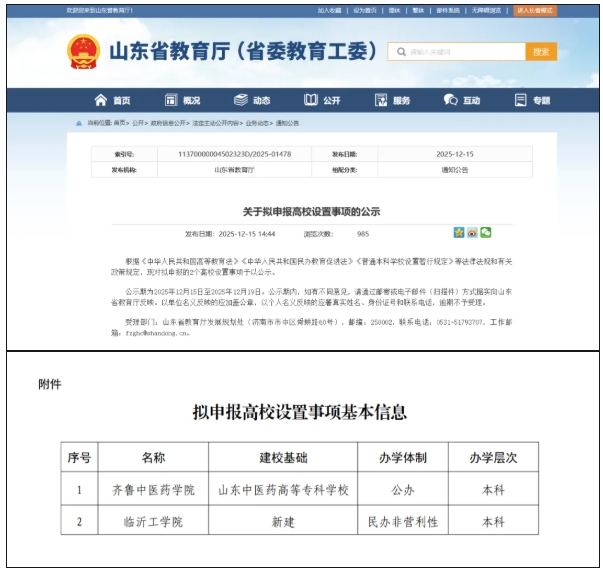This screenshot has width=603, height=573.
Task: Click the release date value 2025-12-15 in the info table
Action: click(x=455, y=154)
